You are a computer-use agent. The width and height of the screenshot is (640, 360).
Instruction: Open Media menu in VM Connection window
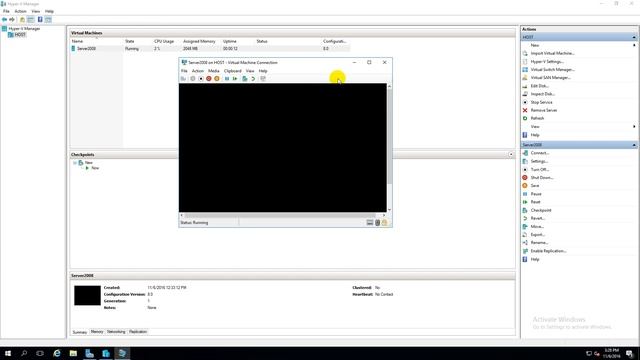(x=213, y=71)
